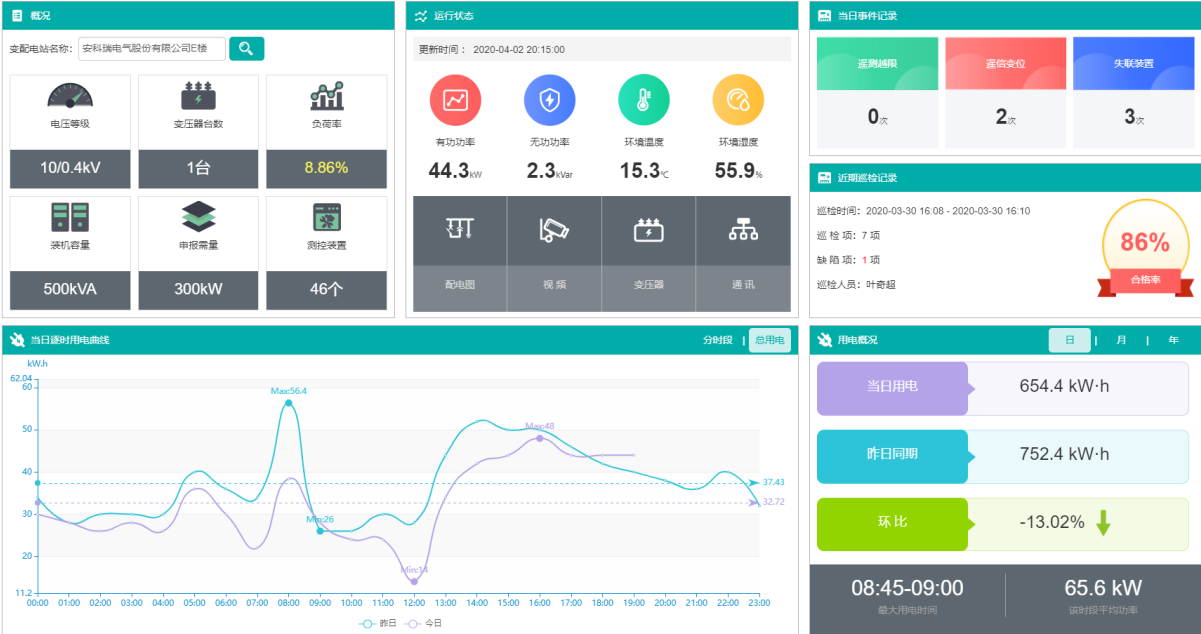Click the Max:56.4 point on the chart
The width and height of the screenshot is (1201, 634).
(288, 403)
